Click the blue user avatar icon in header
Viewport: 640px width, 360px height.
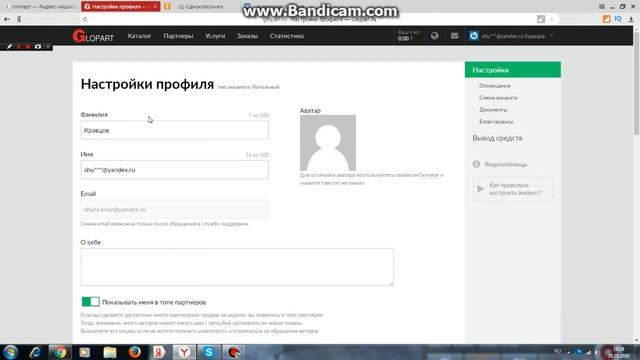pyautogui.click(x=473, y=36)
